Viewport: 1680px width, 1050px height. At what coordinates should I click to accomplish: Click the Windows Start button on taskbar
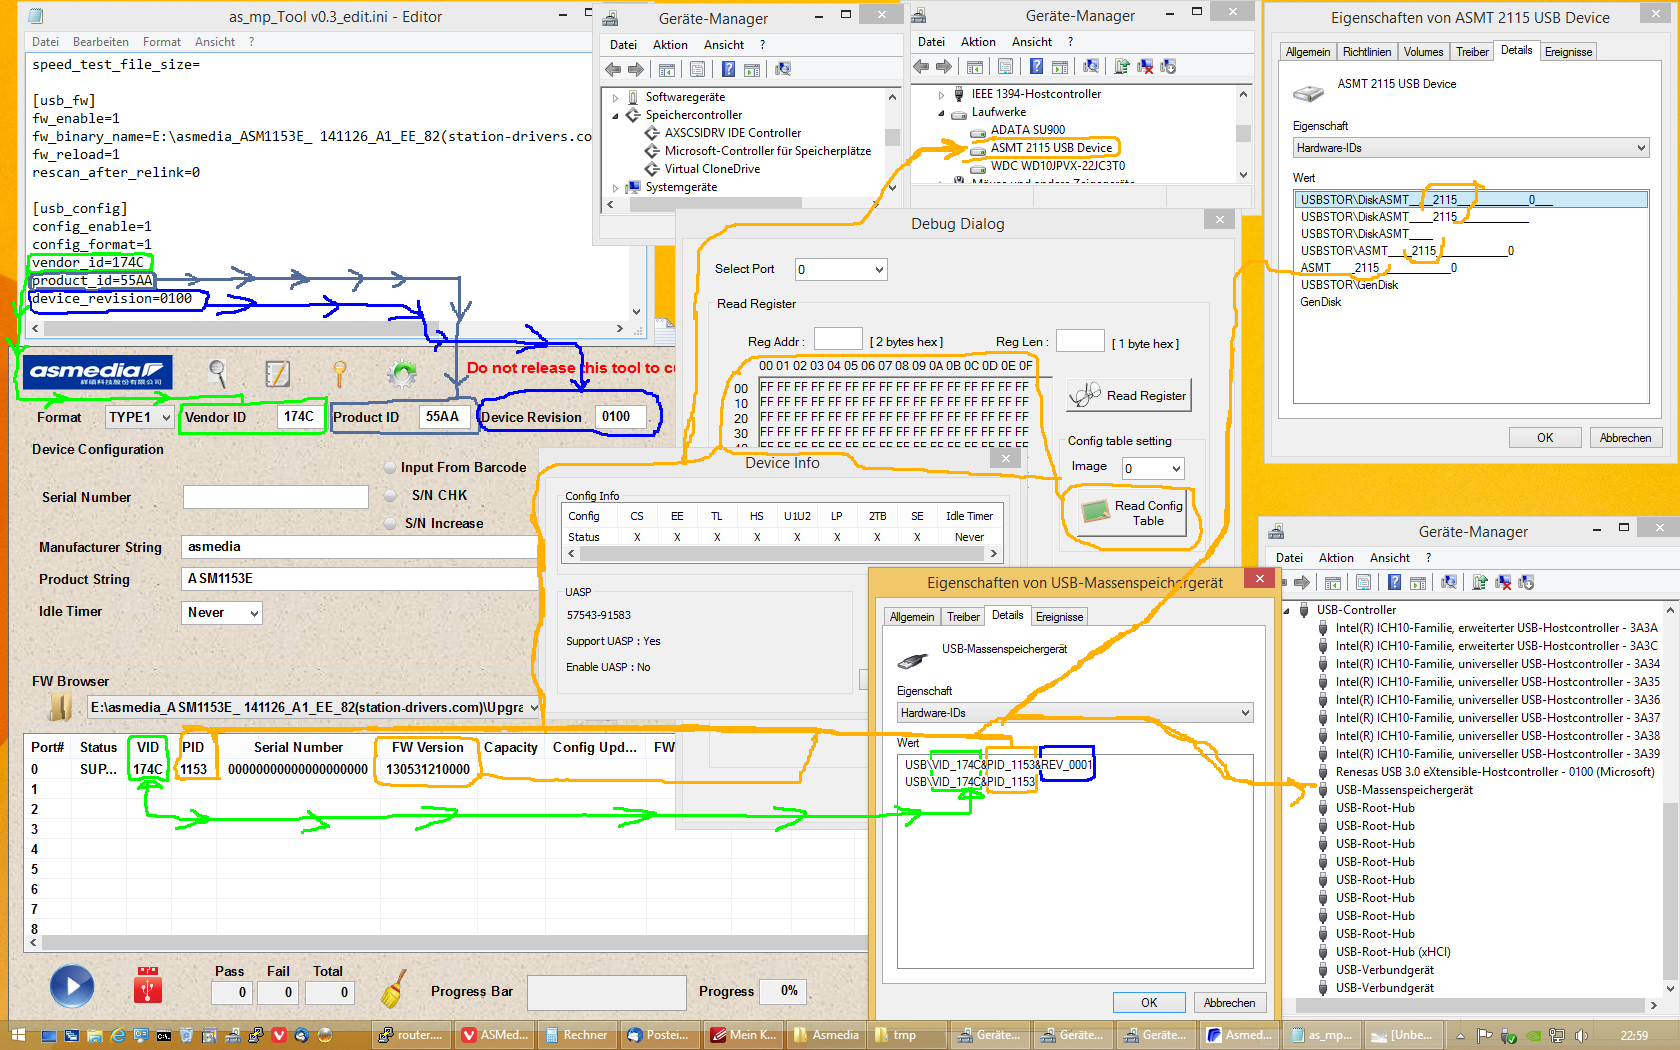[x=17, y=1035]
